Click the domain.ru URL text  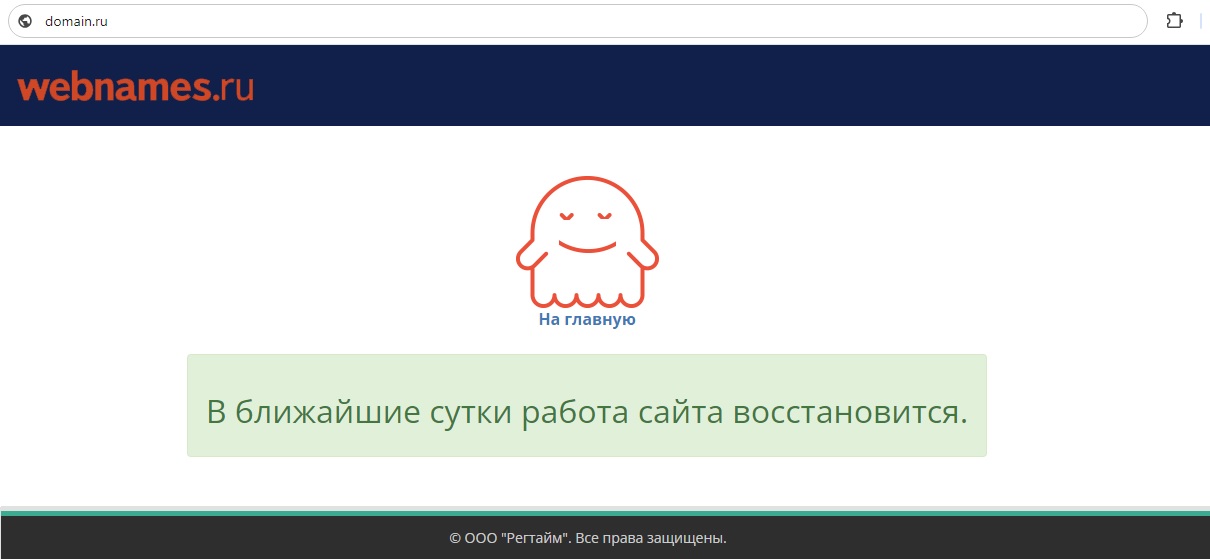(76, 21)
